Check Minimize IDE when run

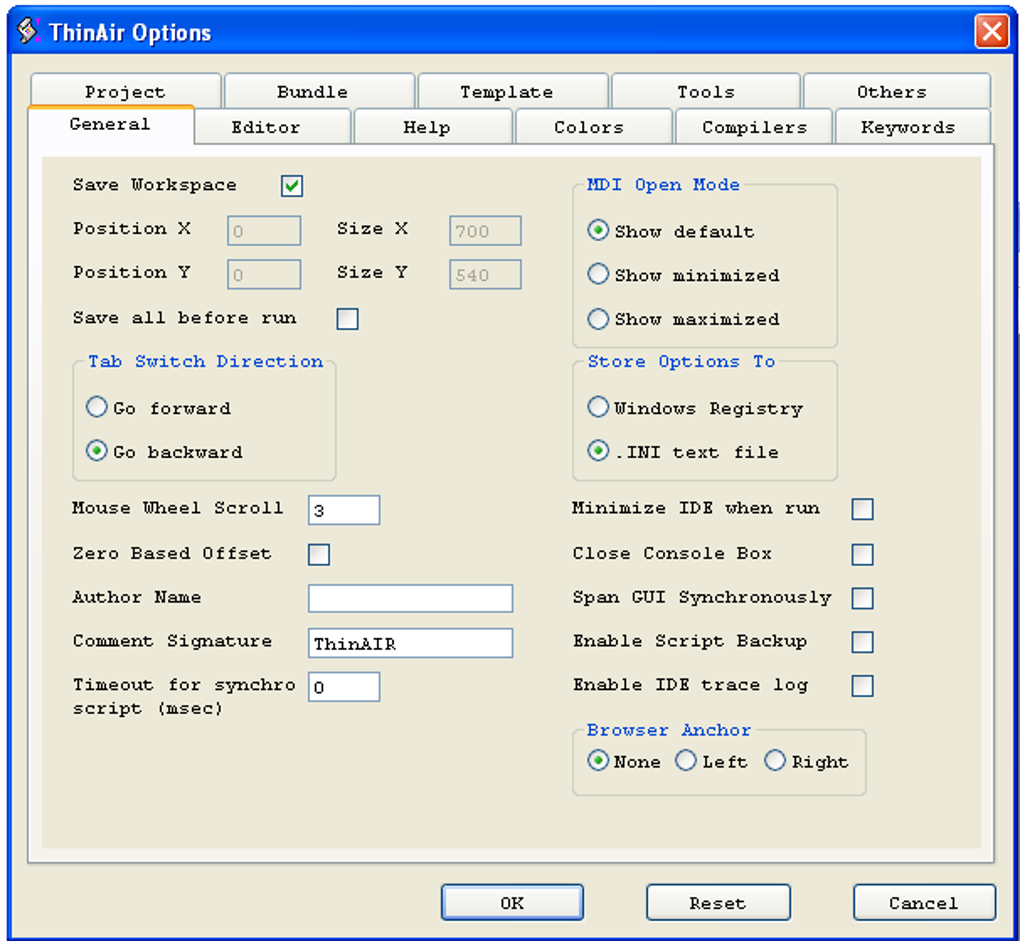click(862, 509)
